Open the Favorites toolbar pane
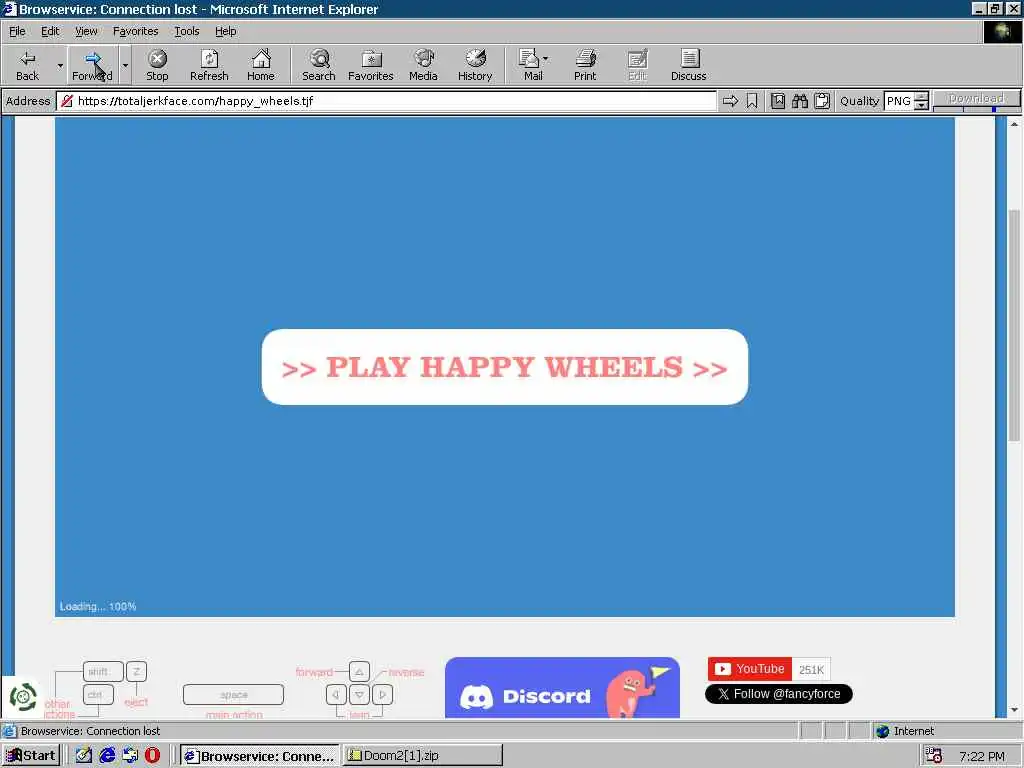Image resolution: width=1024 pixels, height=768 pixels. [371, 65]
